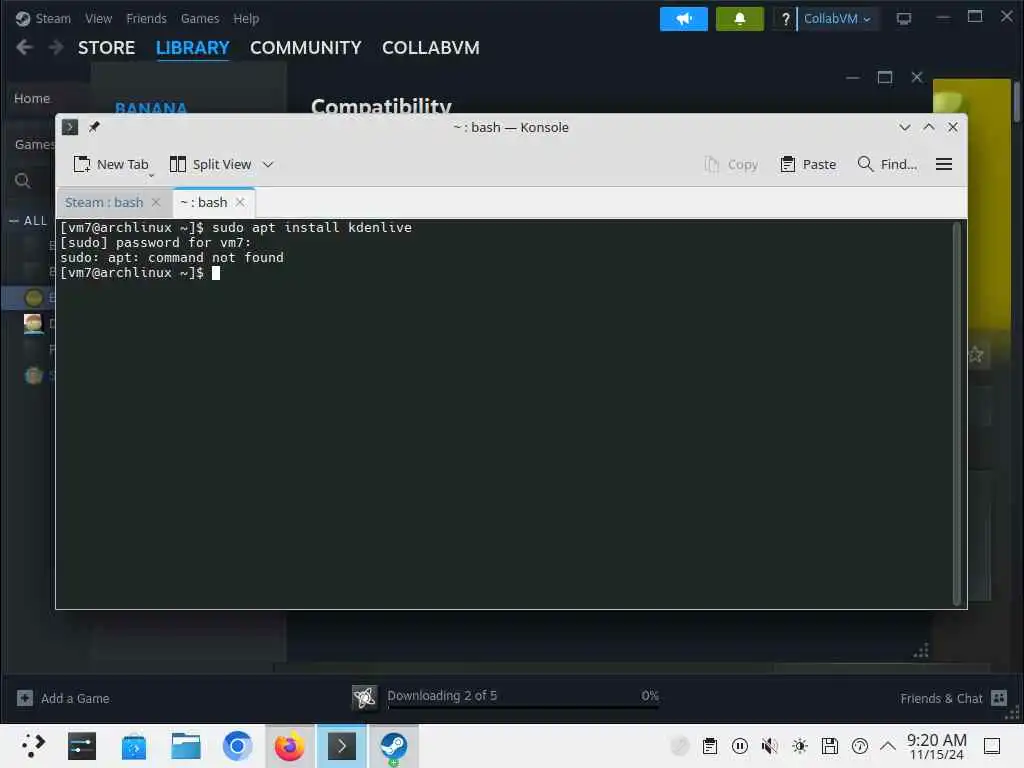Open Friends & Chat
Screen dimensions: 1024x768
click(x=953, y=698)
